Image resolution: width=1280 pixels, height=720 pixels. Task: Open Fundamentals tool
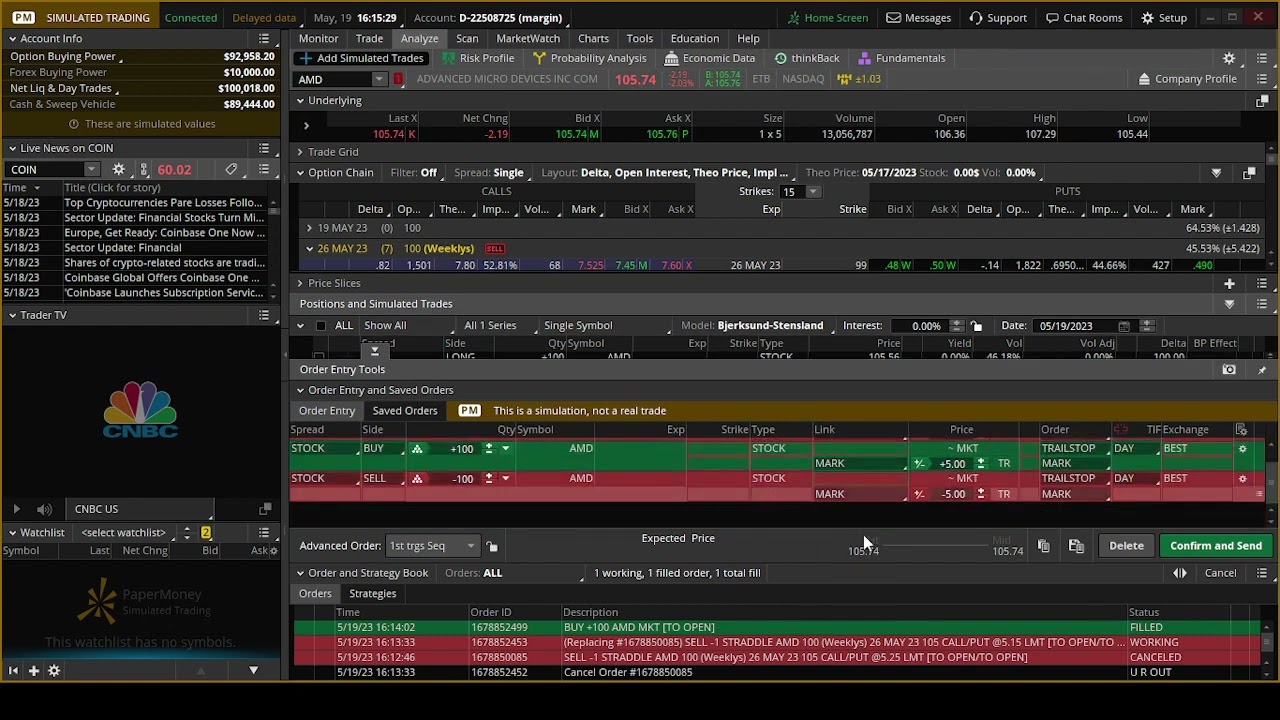[x=901, y=58]
